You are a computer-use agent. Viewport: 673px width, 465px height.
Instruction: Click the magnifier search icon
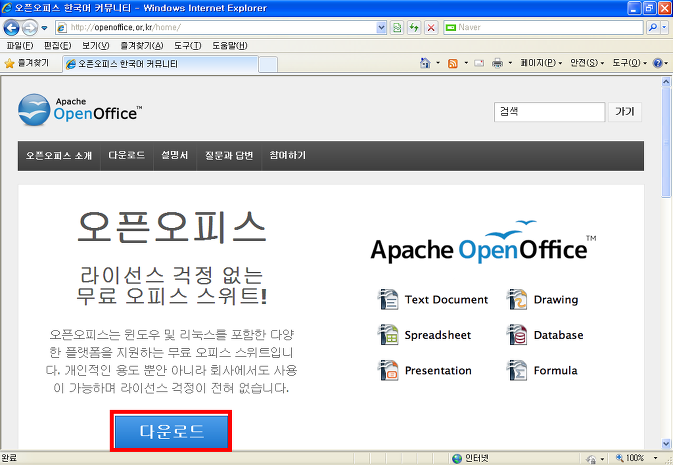653,27
